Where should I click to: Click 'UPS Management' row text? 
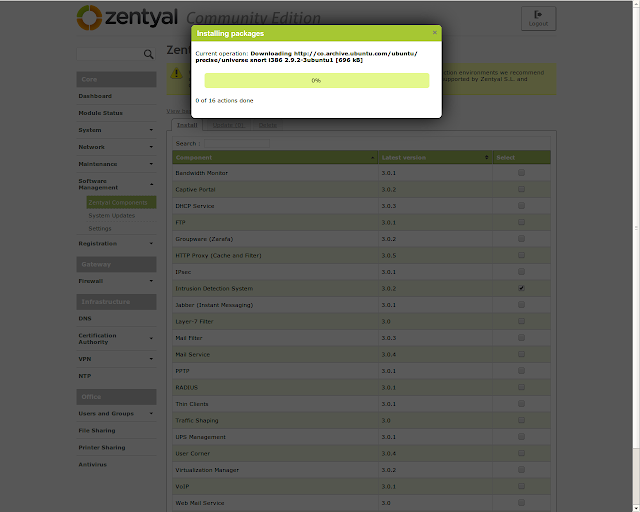click(x=200, y=437)
